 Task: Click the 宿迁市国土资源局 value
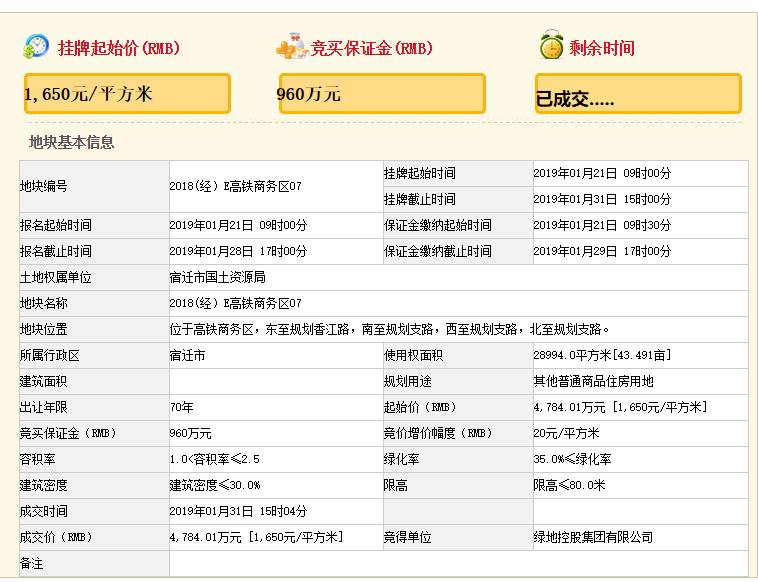218,277
